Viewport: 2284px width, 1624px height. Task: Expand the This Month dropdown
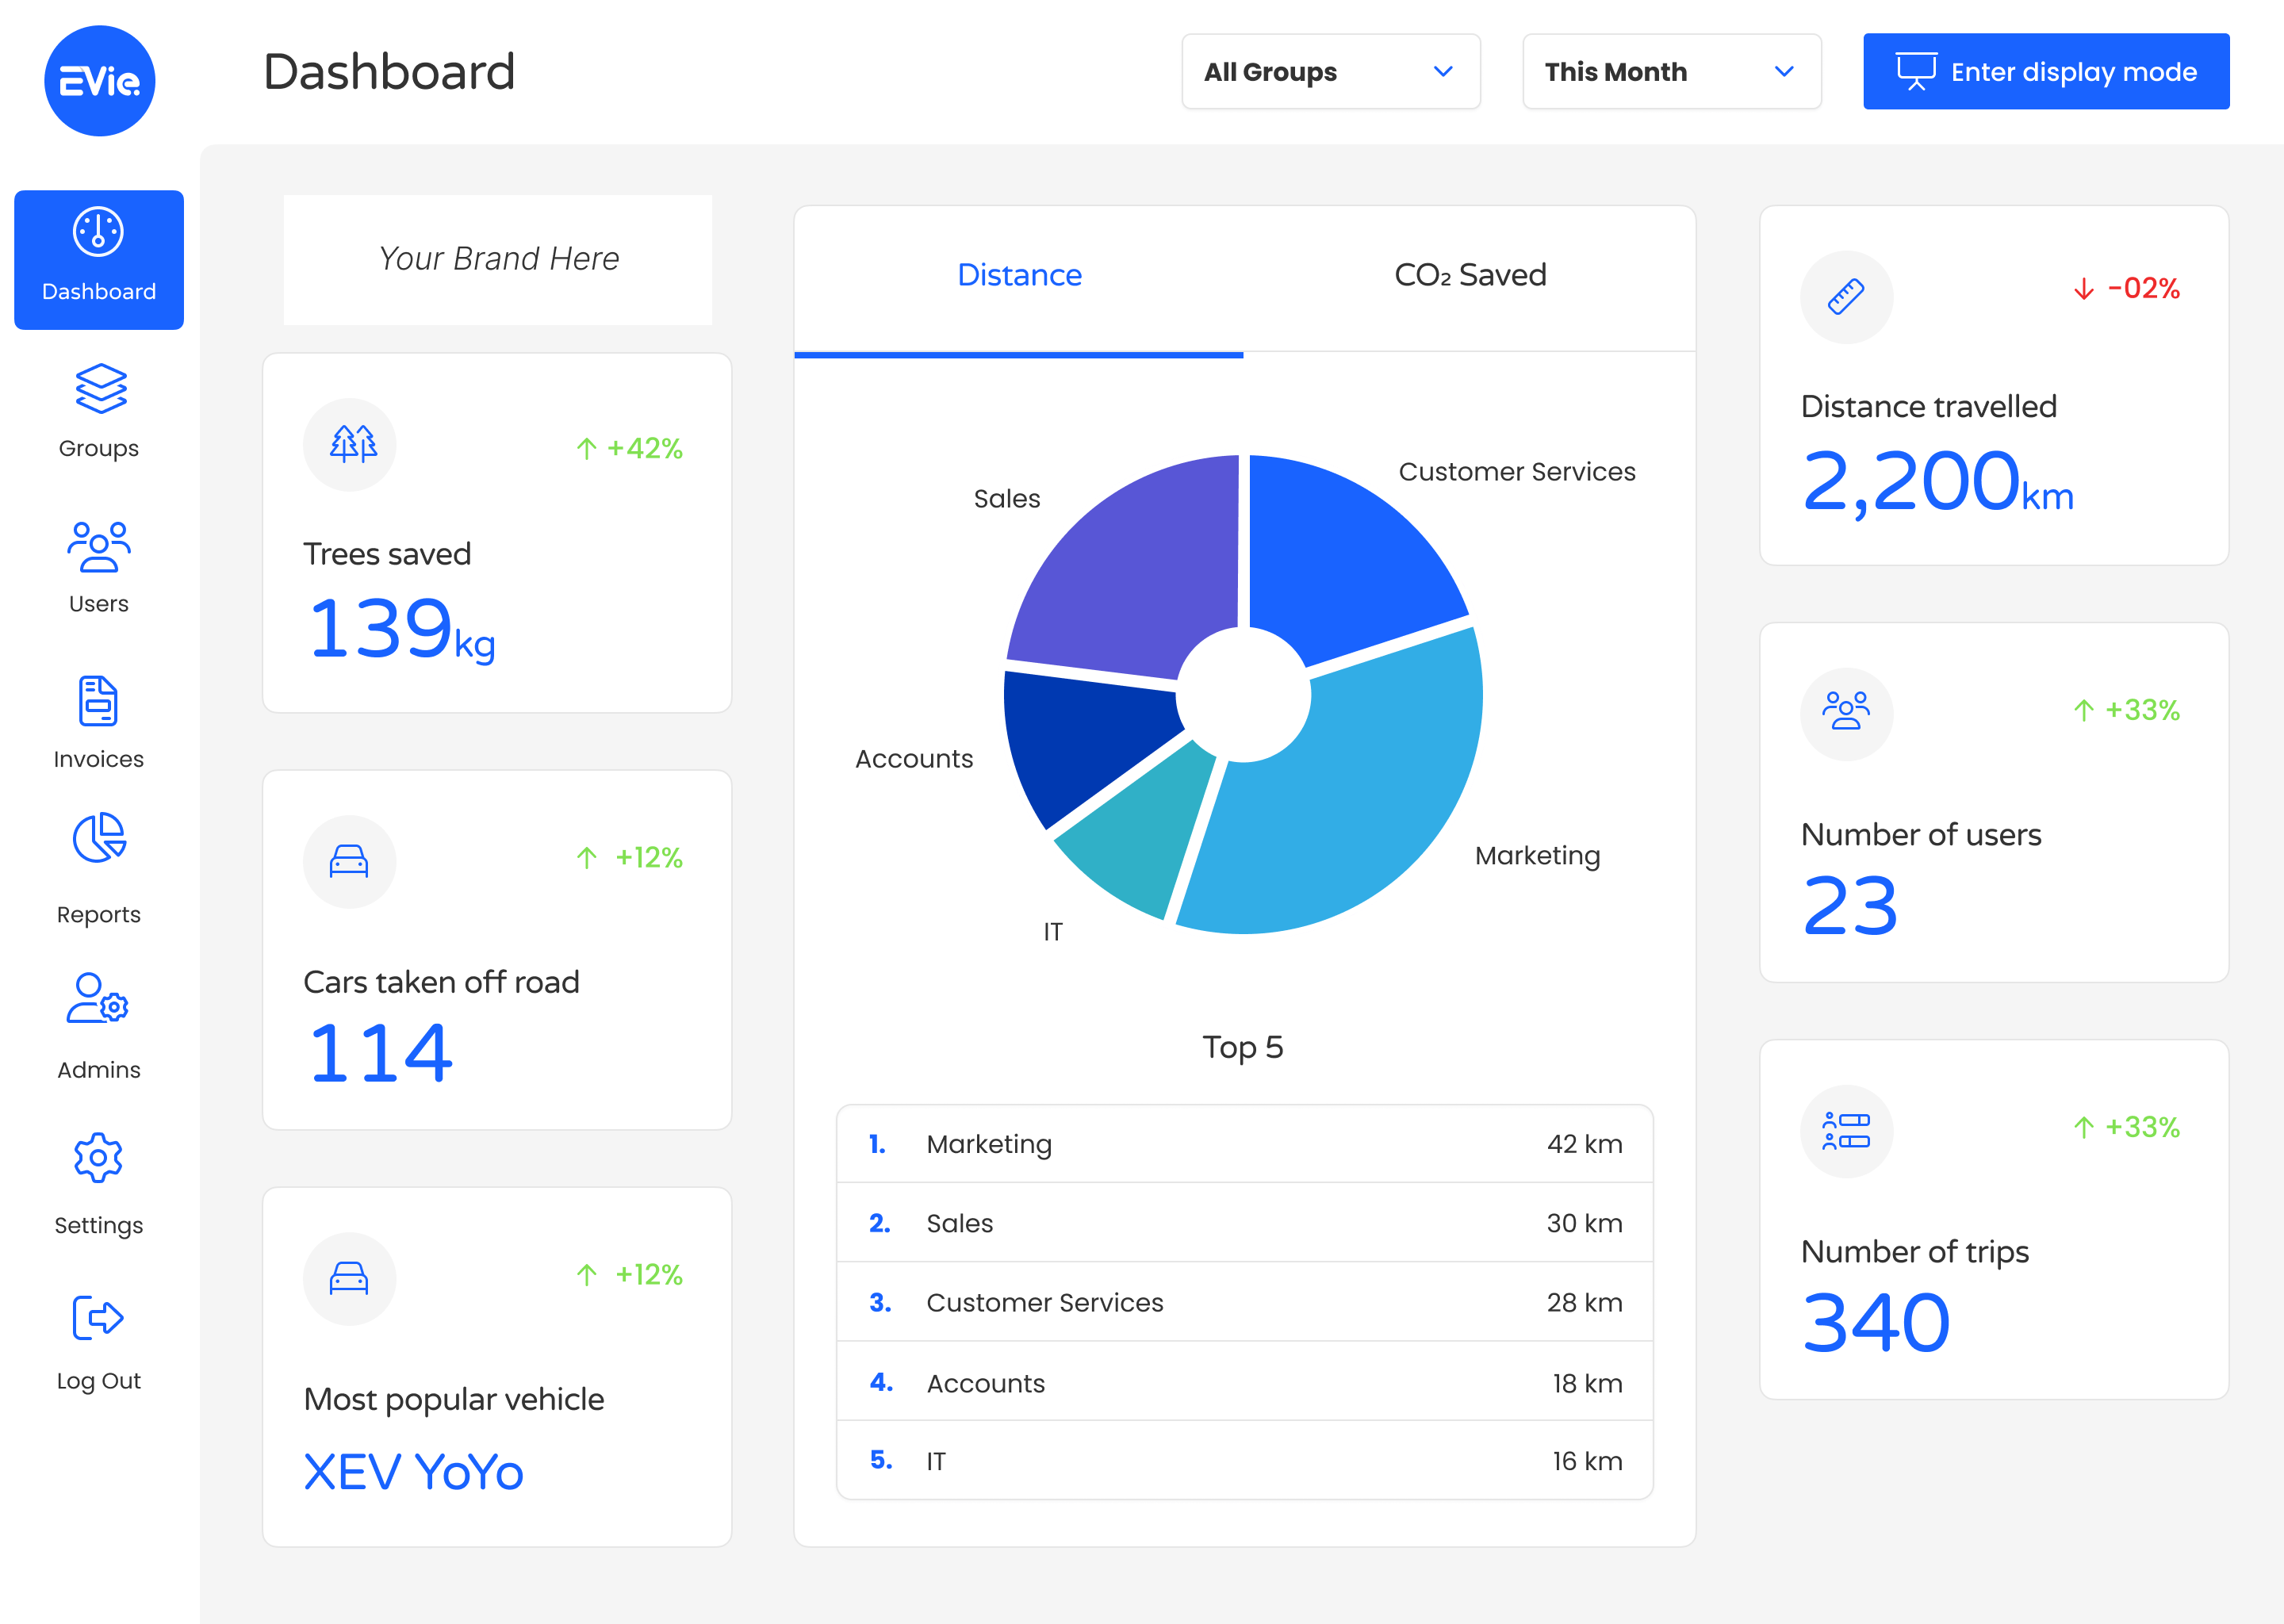point(1671,72)
